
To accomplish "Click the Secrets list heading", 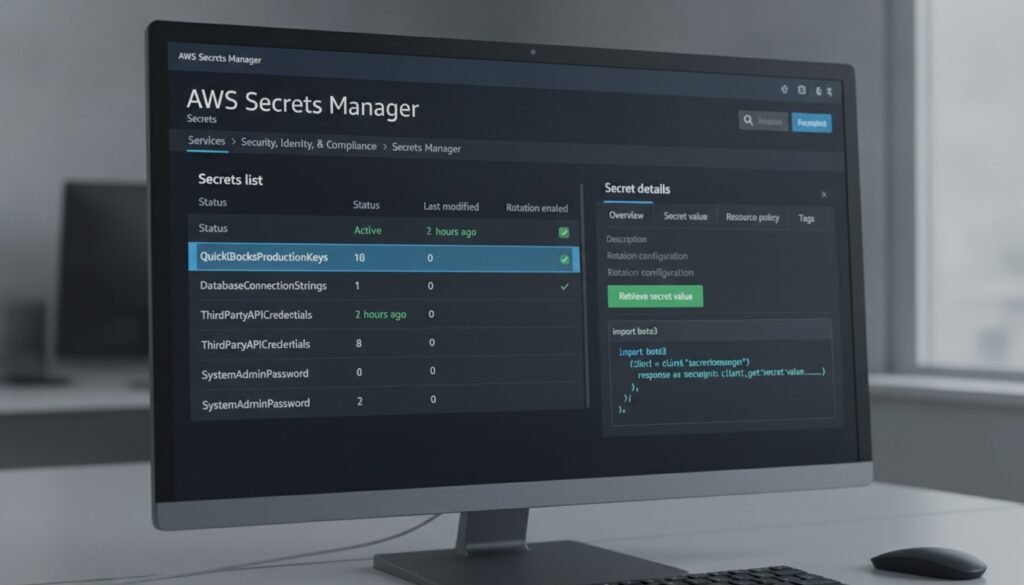I will coord(231,180).
